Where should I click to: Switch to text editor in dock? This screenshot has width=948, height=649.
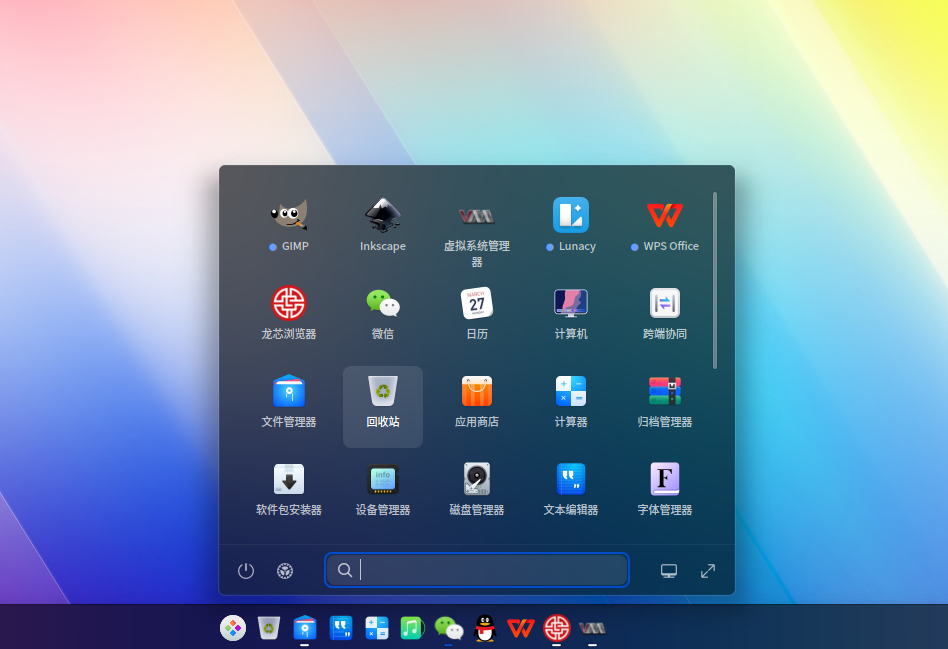(341, 628)
